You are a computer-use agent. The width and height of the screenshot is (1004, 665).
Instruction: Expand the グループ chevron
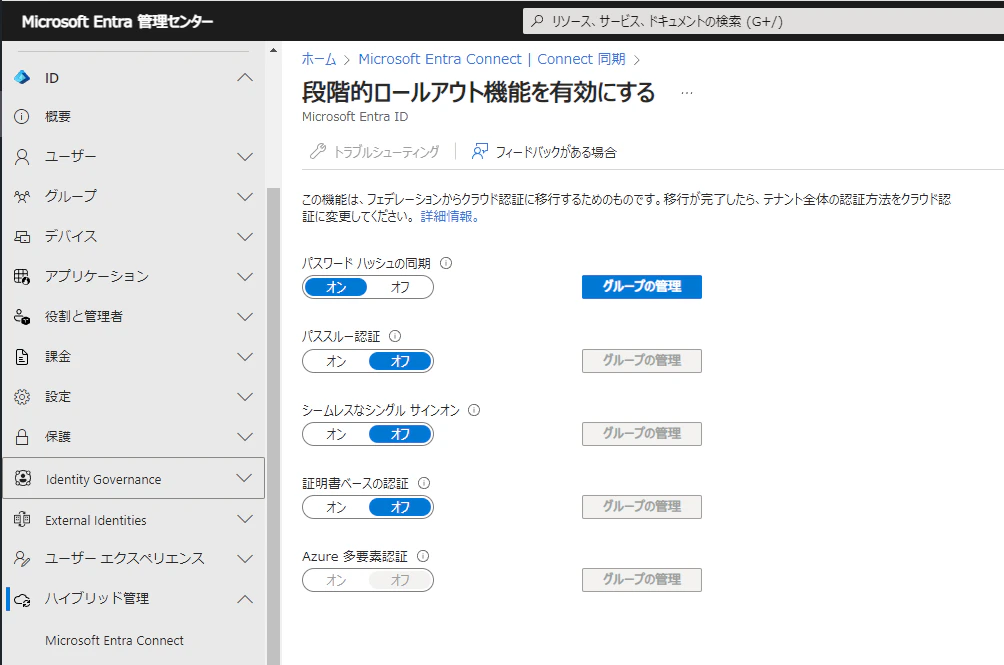pyautogui.click(x=245, y=196)
